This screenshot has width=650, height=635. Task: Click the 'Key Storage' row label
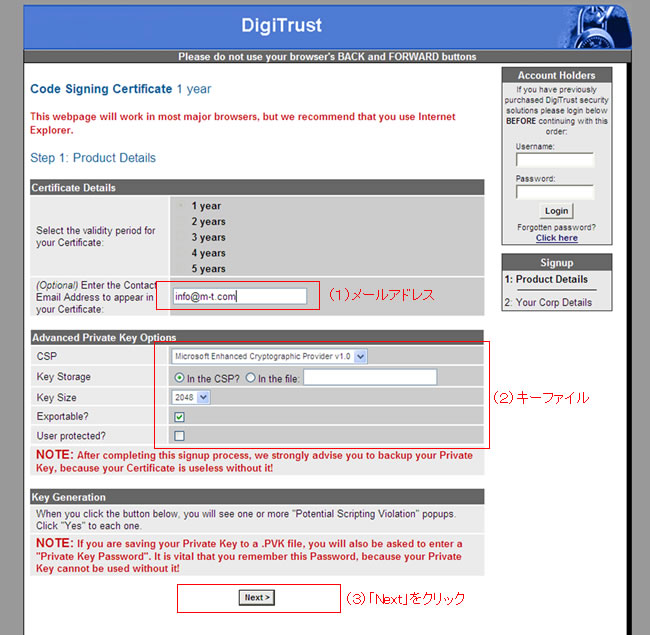click(63, 377)
